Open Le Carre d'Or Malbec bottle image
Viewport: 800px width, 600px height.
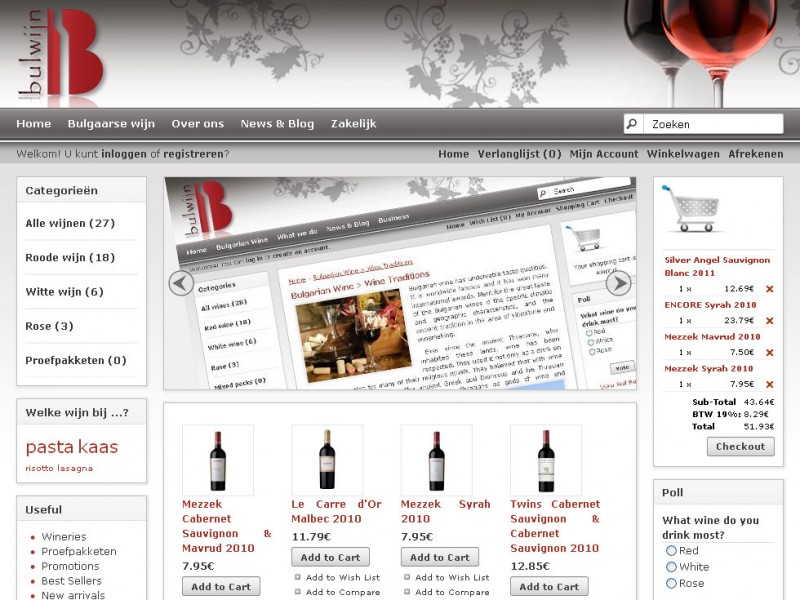[327, 460]
